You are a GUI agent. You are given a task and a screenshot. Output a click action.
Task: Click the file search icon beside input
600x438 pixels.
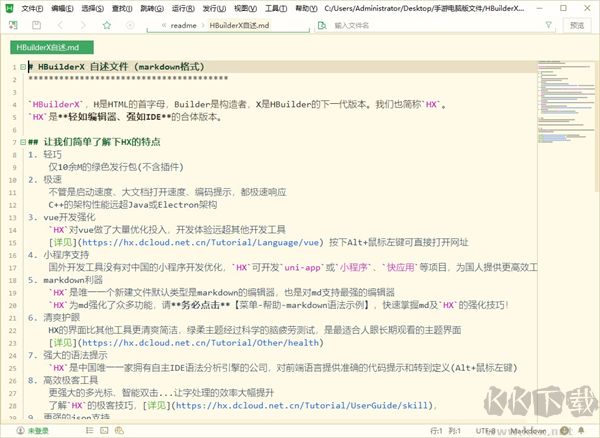[x=322, y=25]
